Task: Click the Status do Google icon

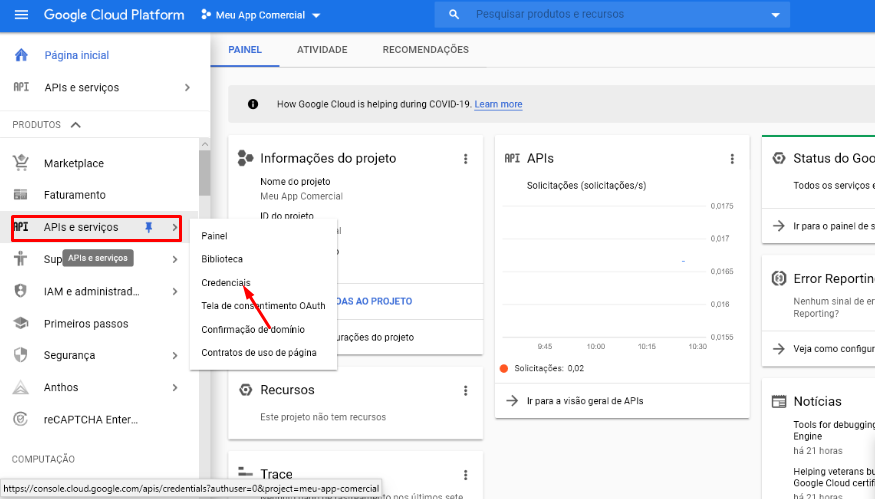Action: [x=778, y=158]
